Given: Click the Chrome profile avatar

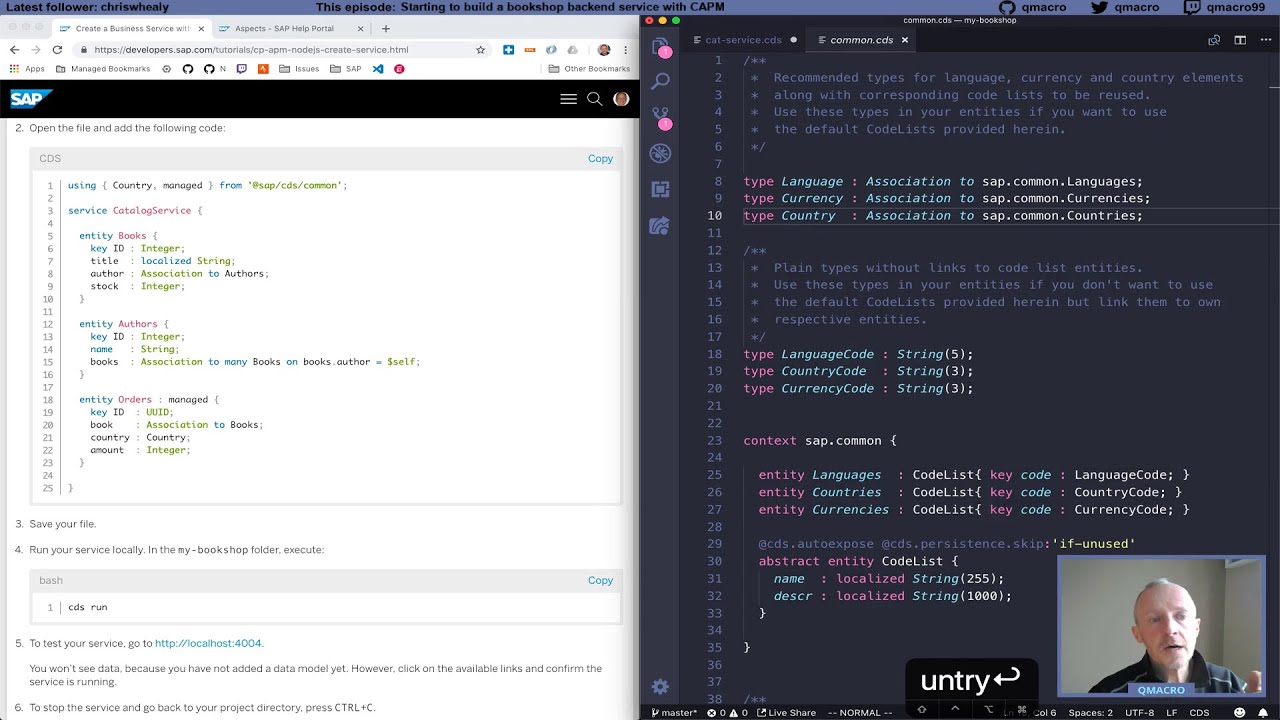Looking at the screenshot, I should [604, 49].
